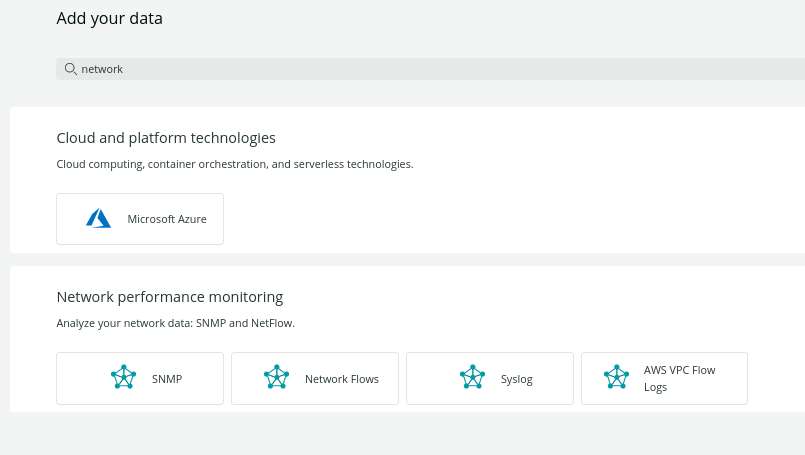Open the AWS VPC Flow Logs tile
Image resolution: width=805 pixels, height=455 pixels.
[x=664, y=378]
